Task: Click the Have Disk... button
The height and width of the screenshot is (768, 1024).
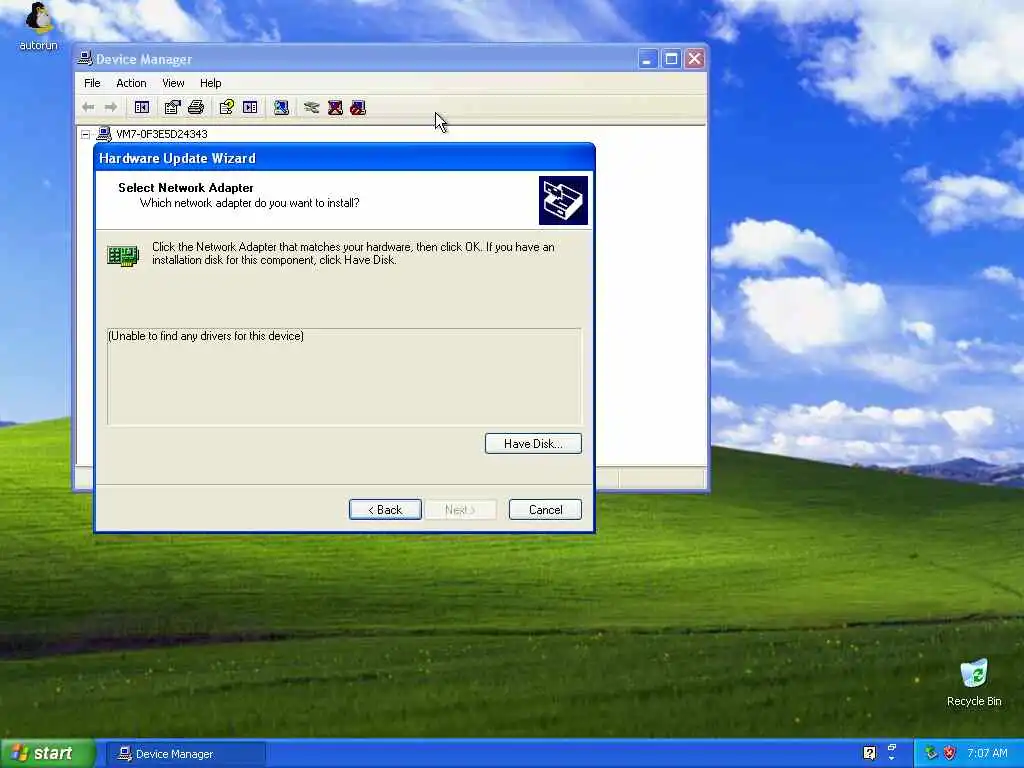Action: click(x=533, y=443)
